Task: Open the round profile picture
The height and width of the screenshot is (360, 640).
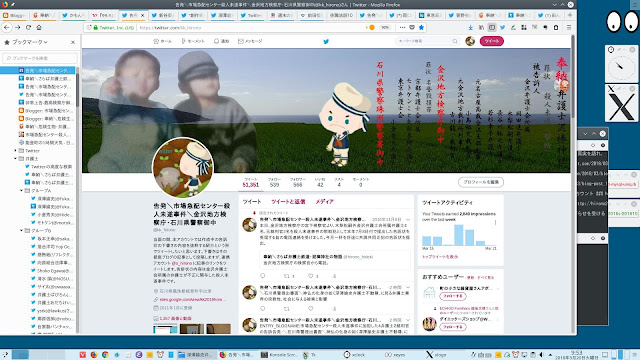Action: click(x=183, y=167)
